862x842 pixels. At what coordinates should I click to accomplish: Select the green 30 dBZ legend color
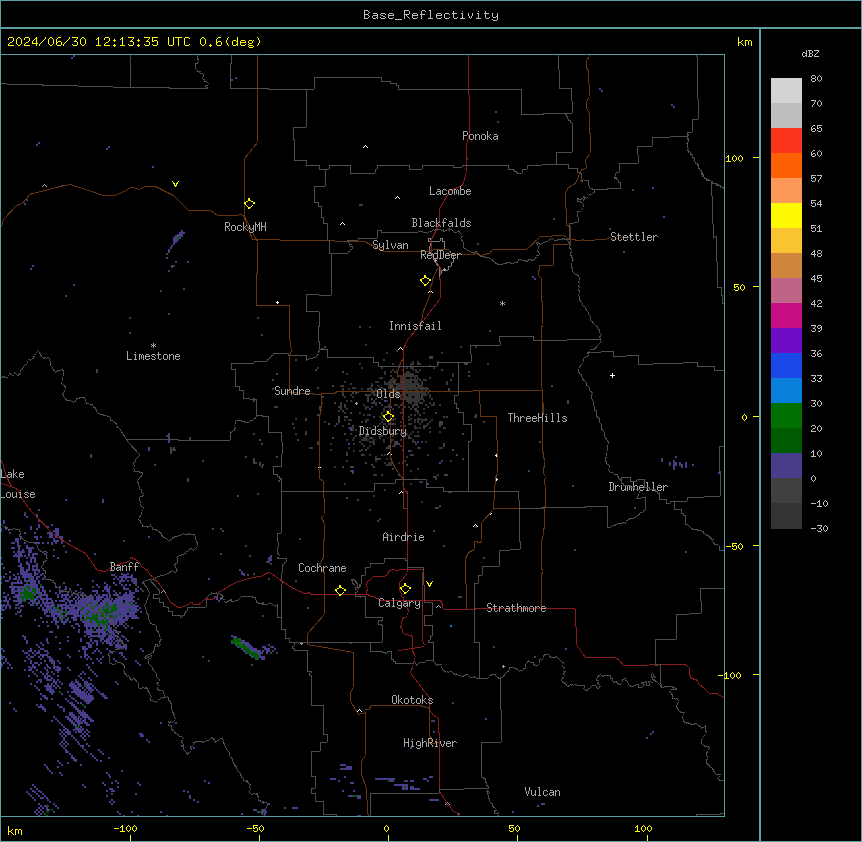[786, 416]
